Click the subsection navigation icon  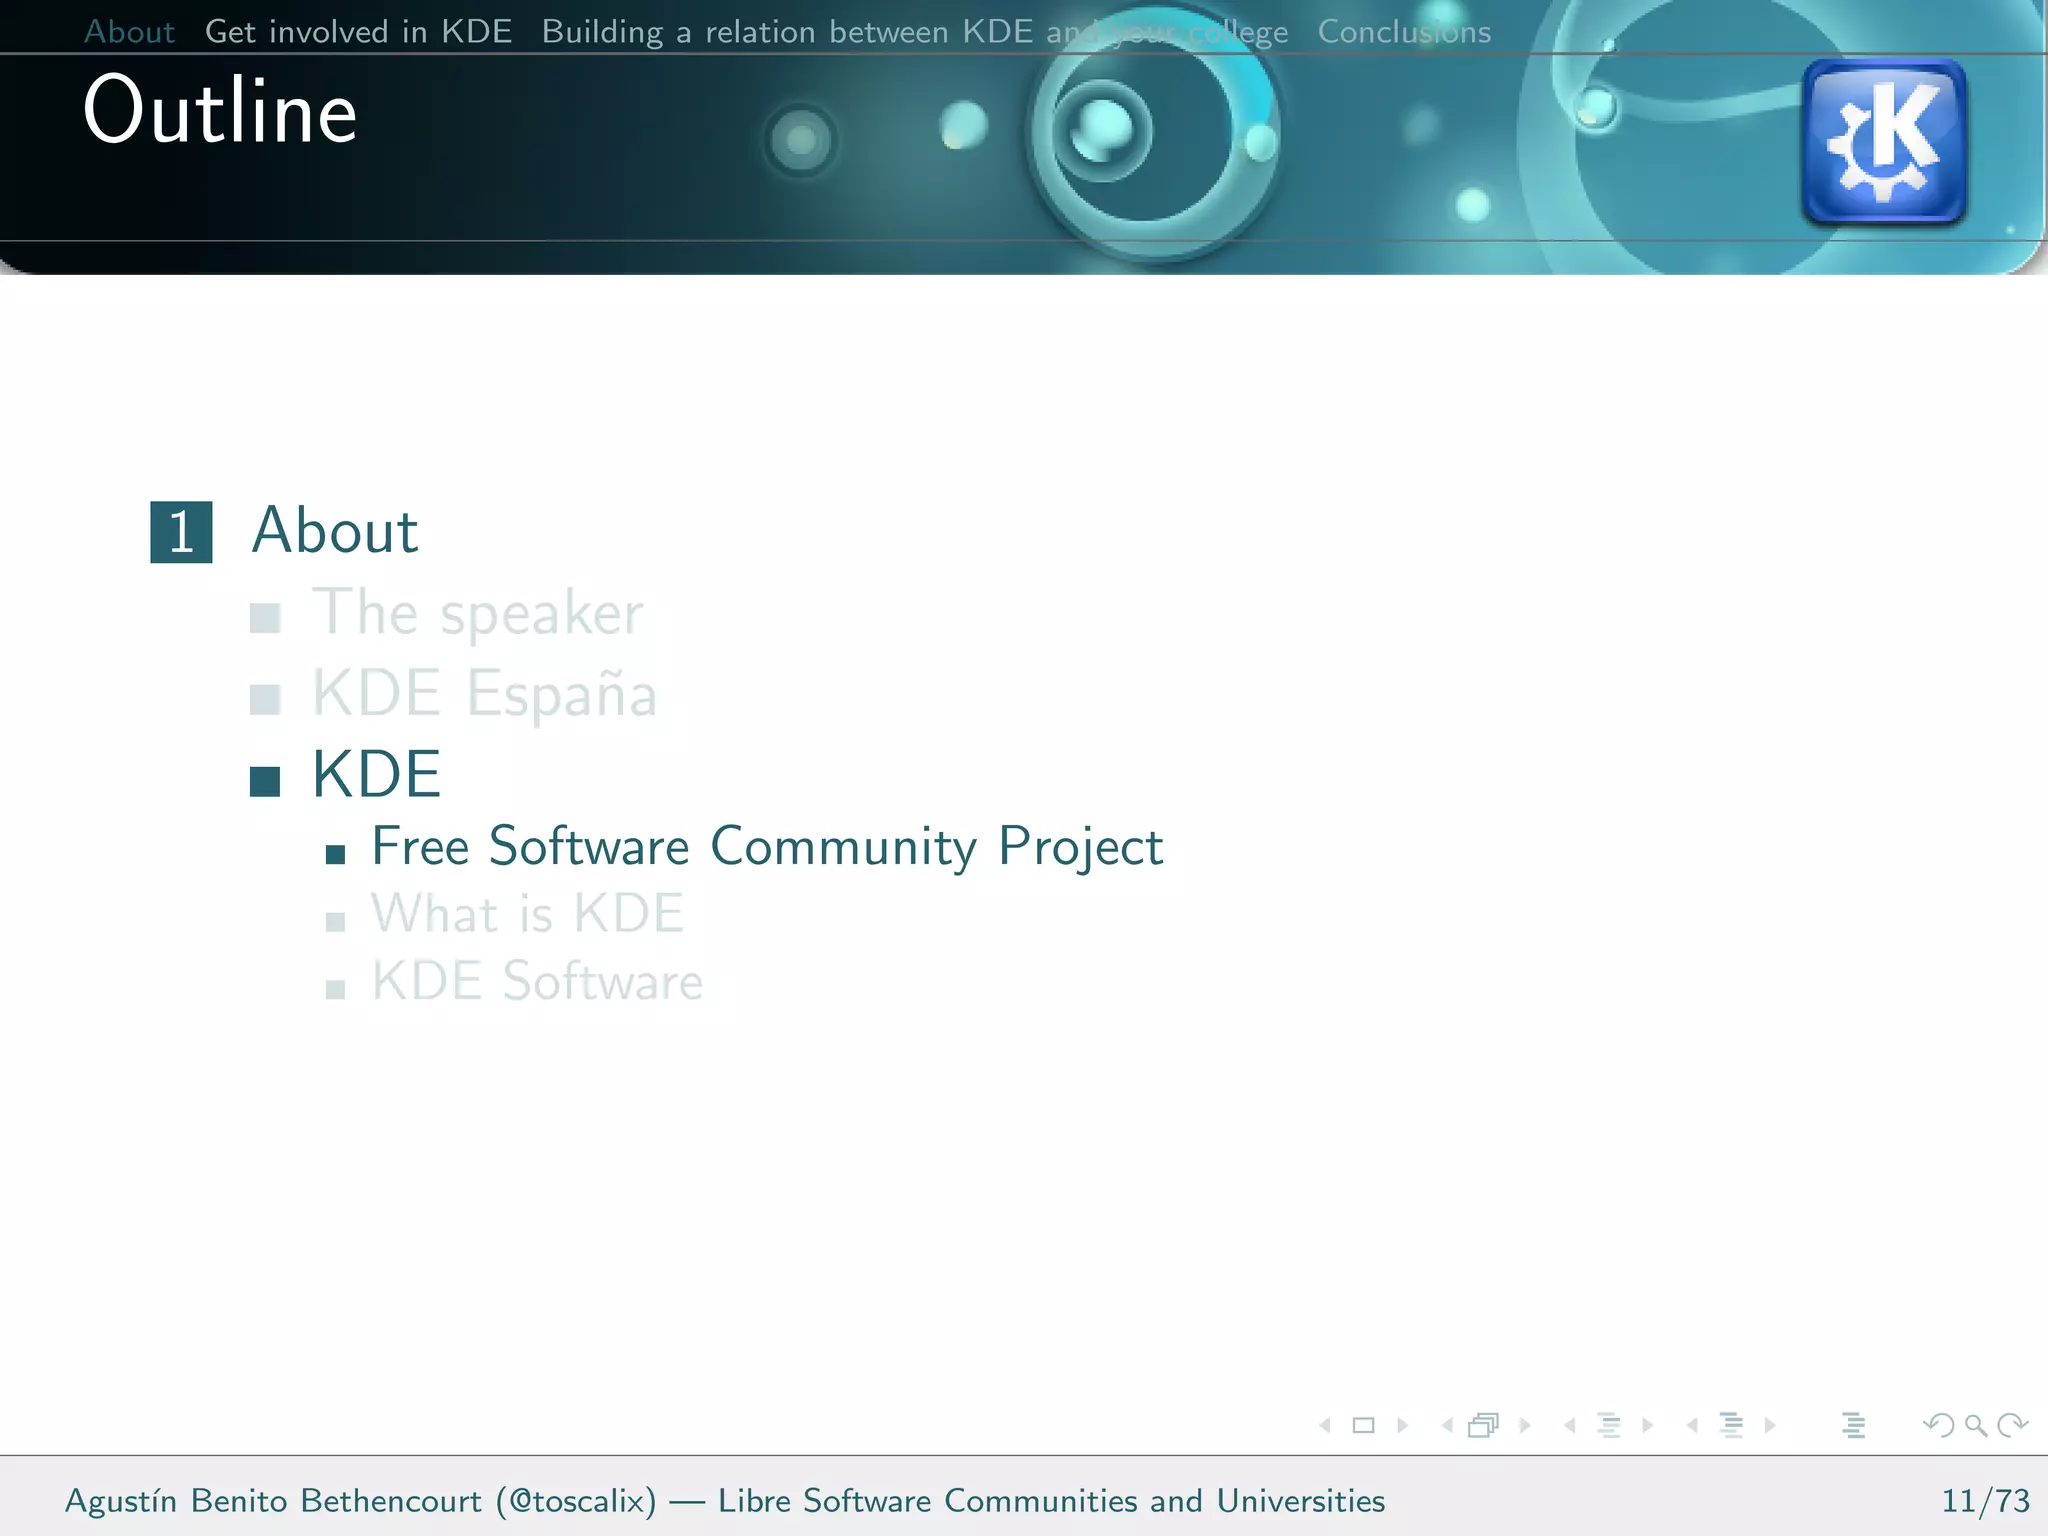[1608, 1425]
